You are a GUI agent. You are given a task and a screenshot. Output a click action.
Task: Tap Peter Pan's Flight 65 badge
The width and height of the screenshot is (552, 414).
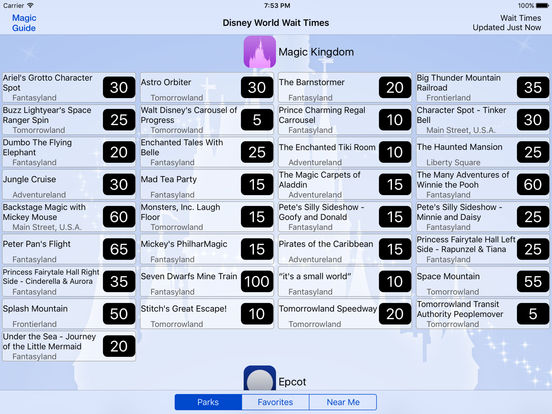coord(119,249)
